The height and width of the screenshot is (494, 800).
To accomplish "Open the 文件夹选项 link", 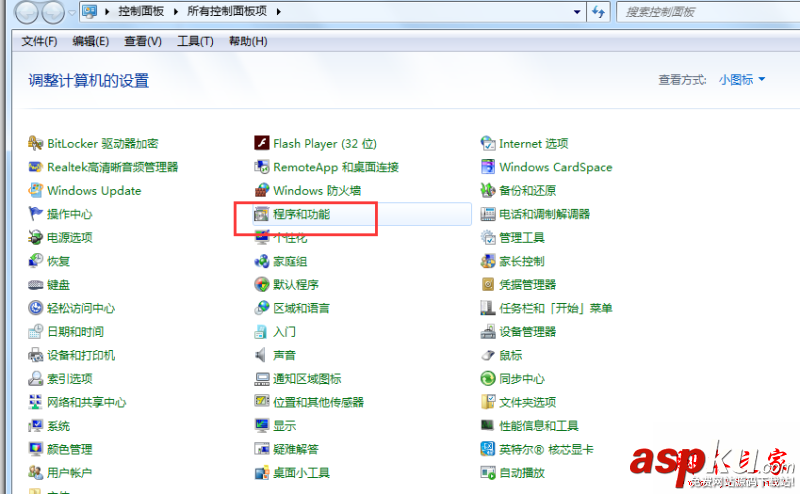I will click(528, 402).
